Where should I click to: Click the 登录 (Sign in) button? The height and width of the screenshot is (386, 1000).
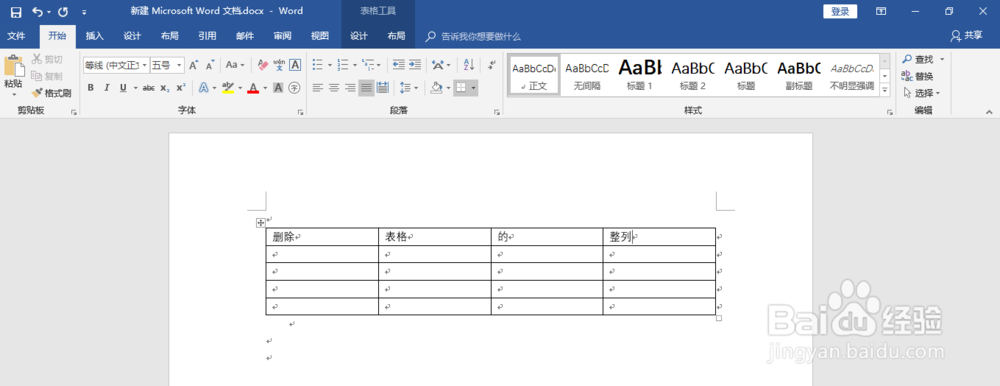840,11
